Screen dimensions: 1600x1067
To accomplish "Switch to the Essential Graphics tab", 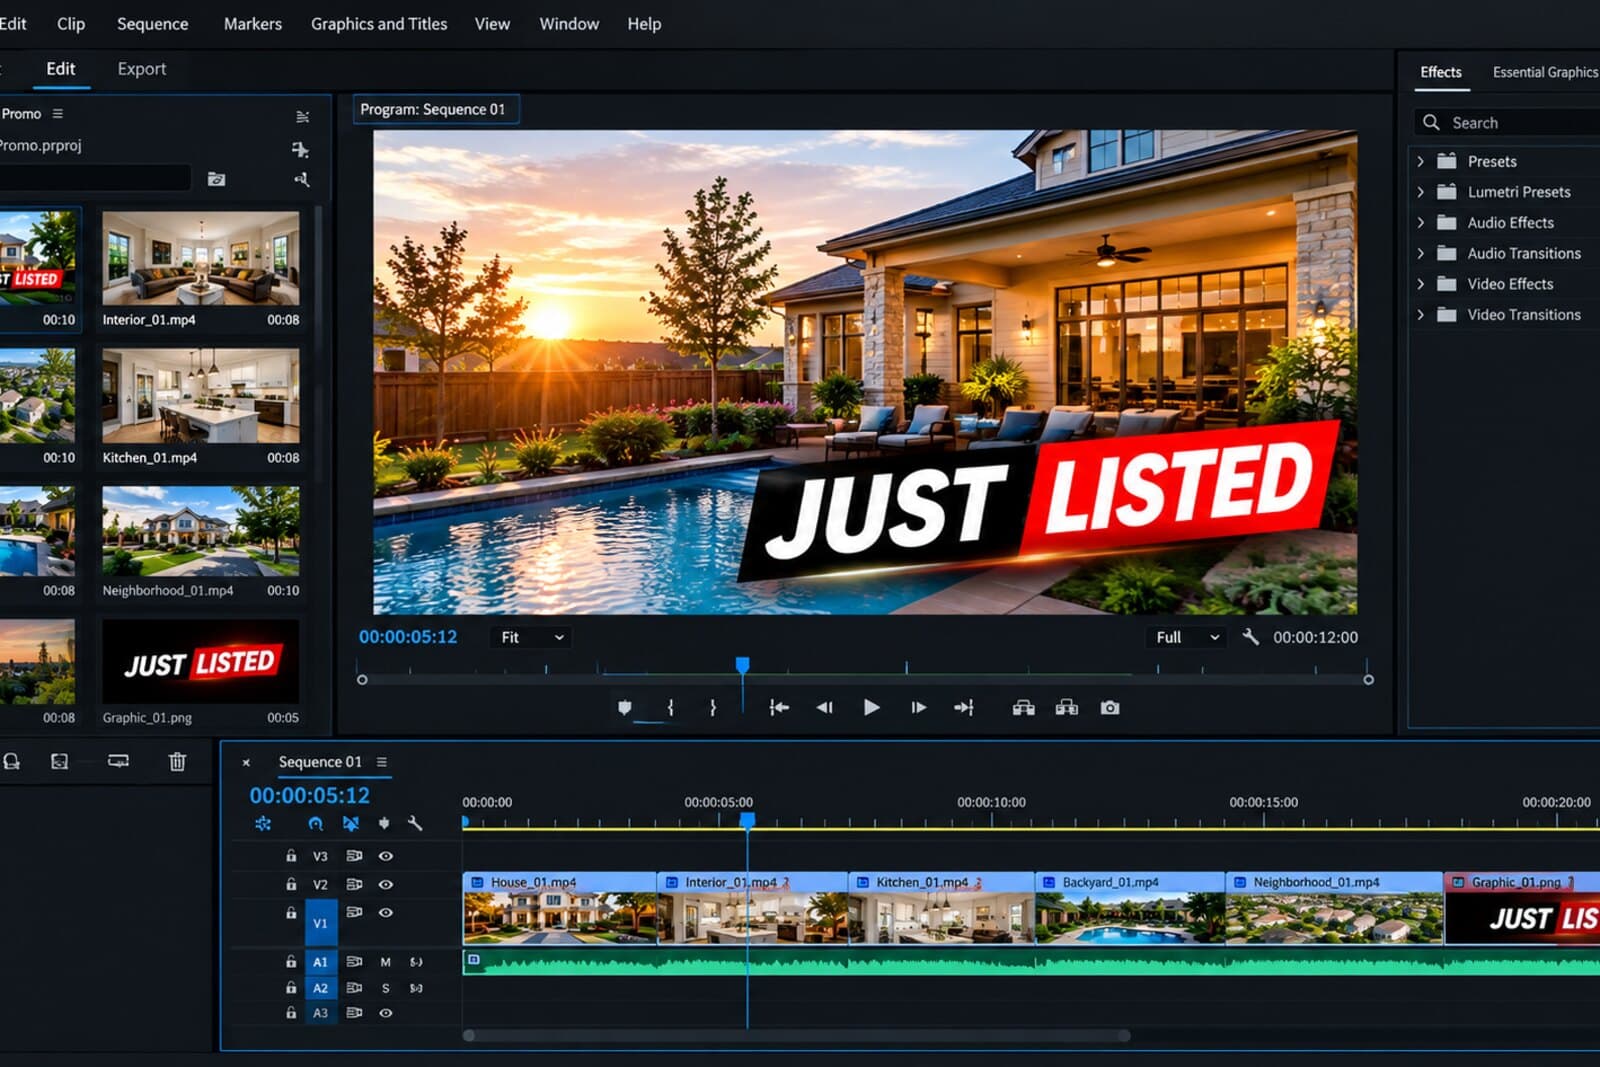I will point(1545,72).
